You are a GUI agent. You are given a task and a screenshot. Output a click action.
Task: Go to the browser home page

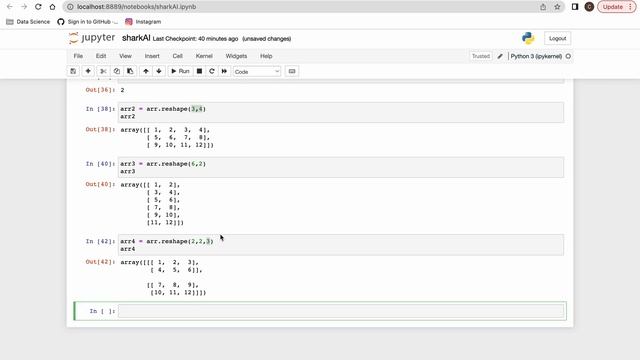tap(52, 7)
